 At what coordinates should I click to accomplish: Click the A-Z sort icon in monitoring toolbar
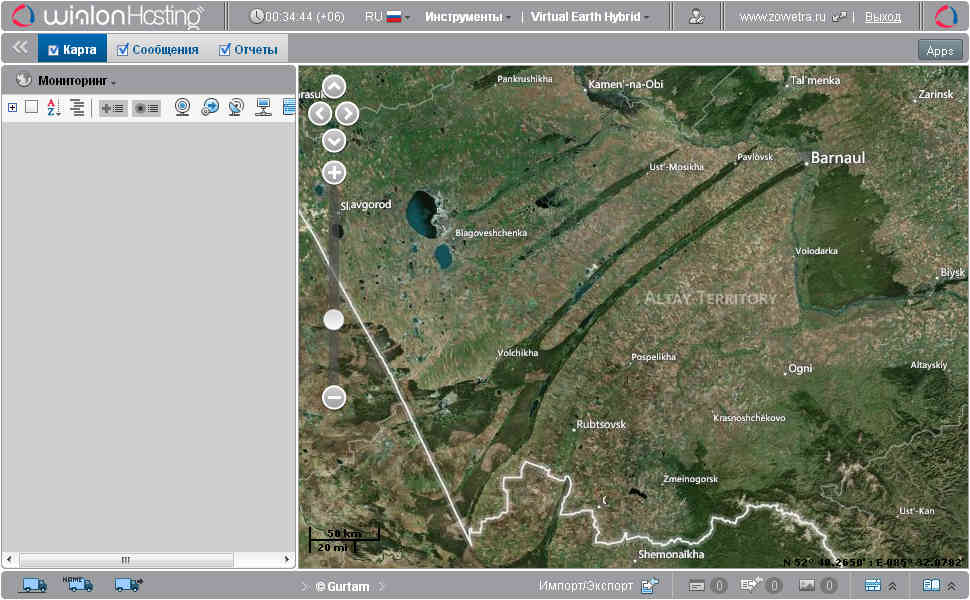pyautogui.click(x=54, y=108)
